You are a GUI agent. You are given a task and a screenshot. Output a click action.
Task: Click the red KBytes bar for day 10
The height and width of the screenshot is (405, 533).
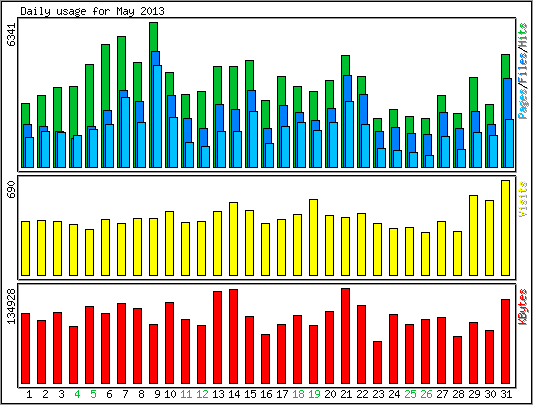(169, 343)
